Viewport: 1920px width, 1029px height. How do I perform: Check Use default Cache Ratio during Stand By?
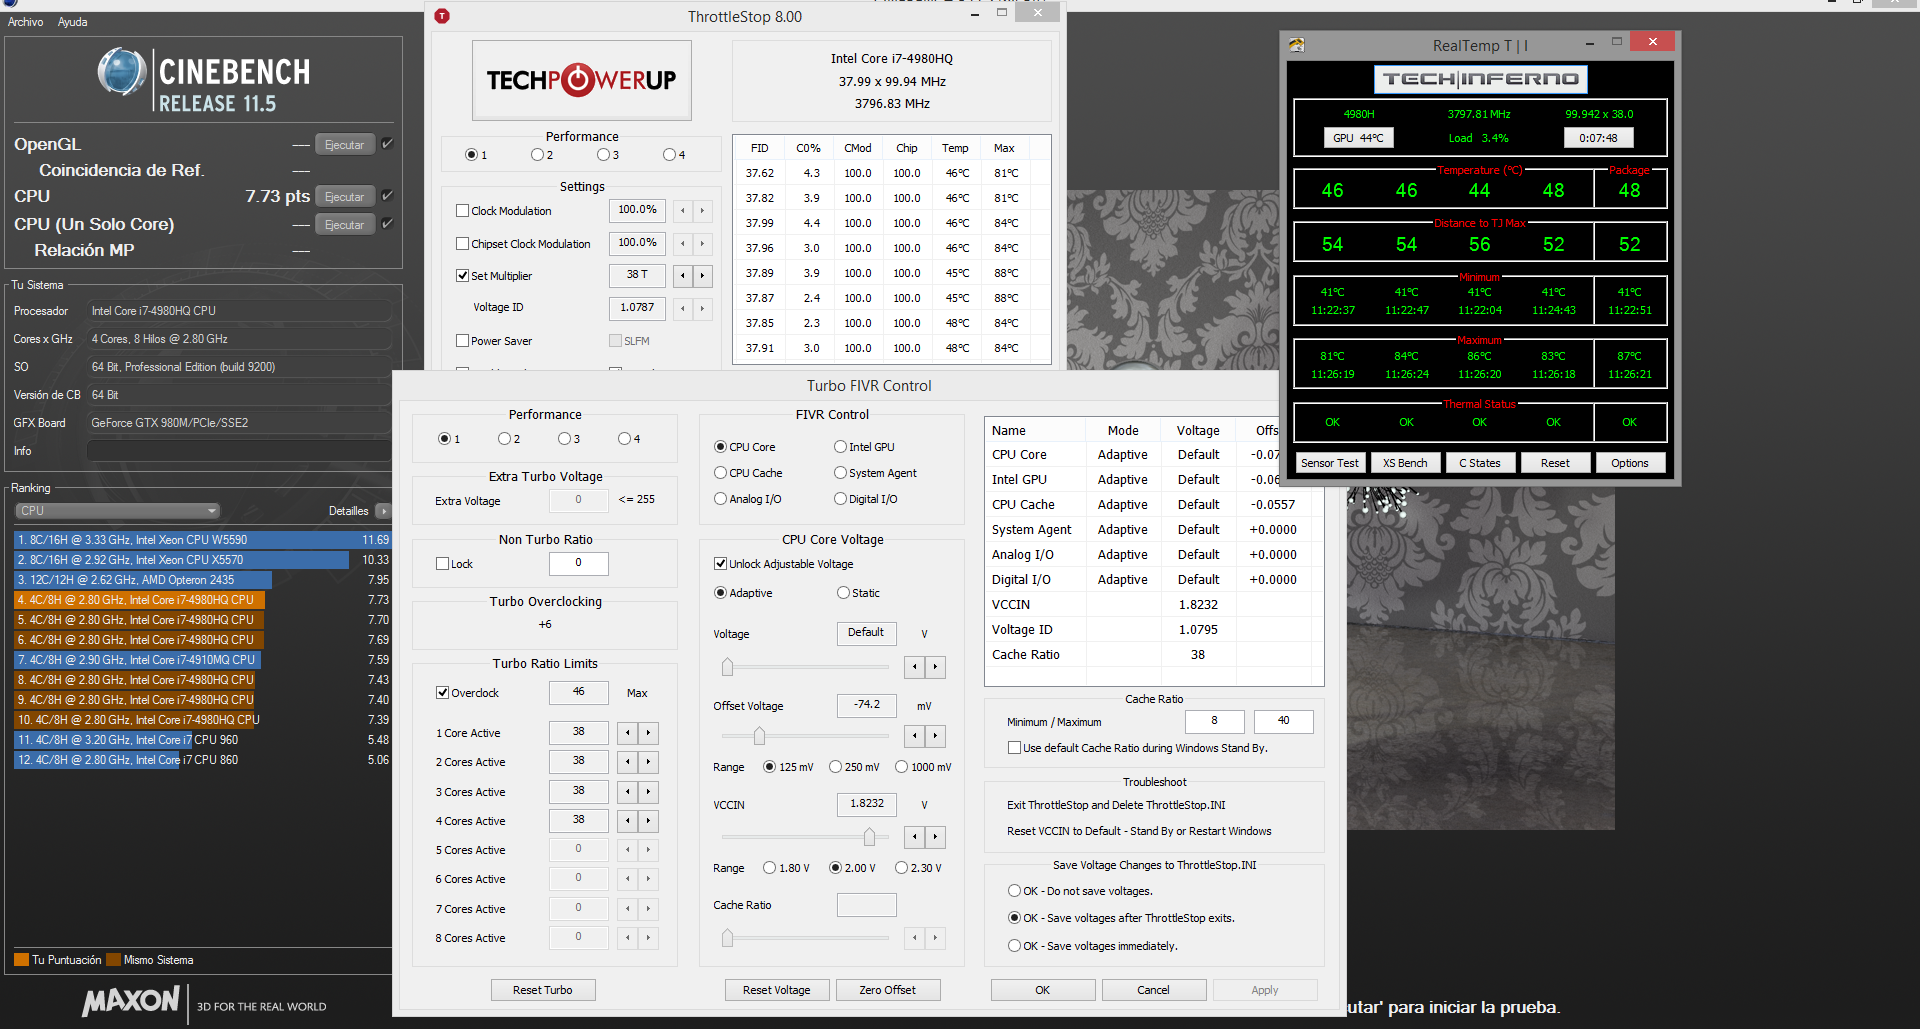1014,748
